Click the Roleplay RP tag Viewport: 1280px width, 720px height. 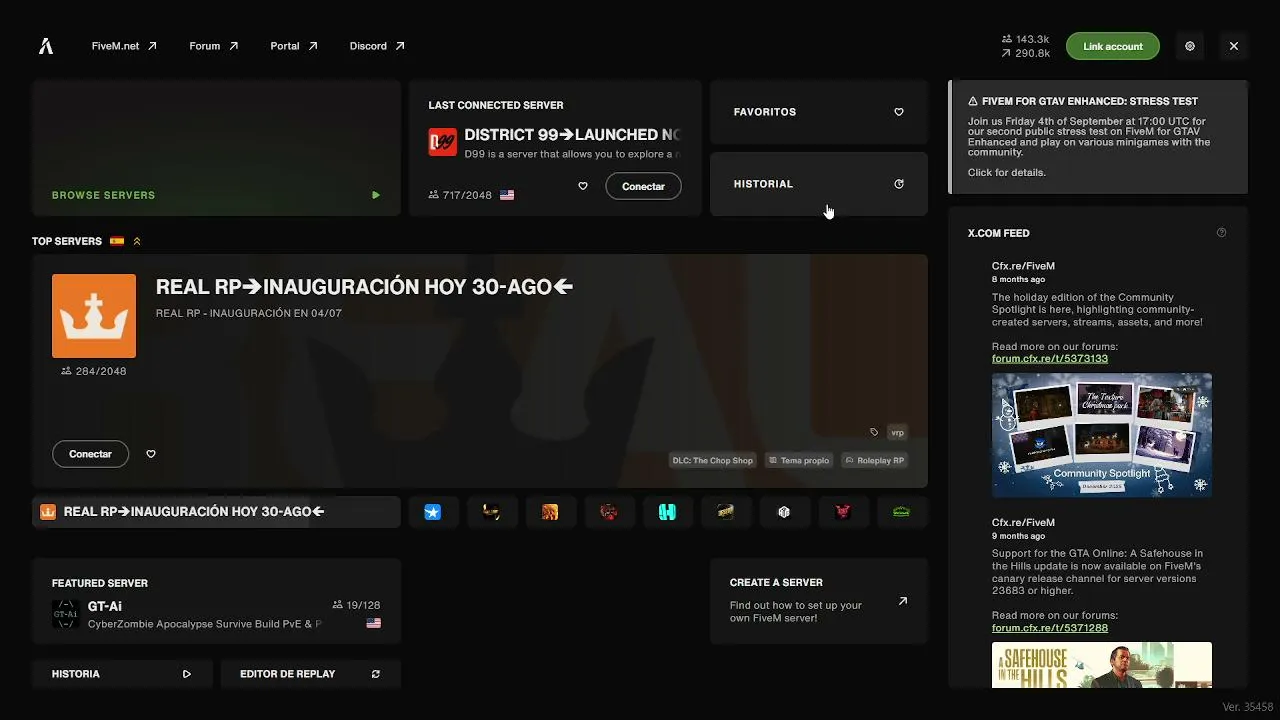(874, 461)
